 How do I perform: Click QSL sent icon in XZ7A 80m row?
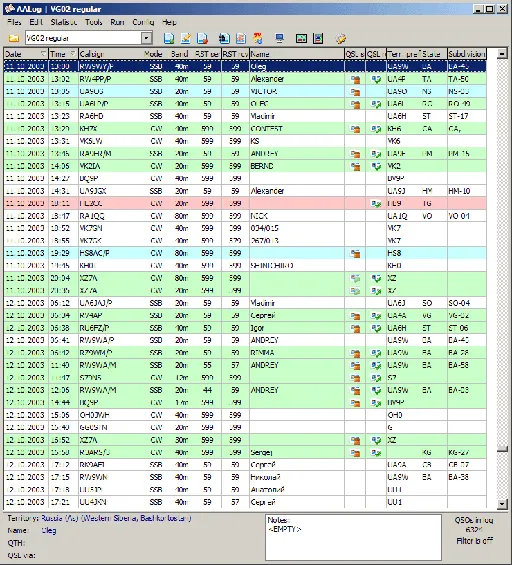[355, 279]
